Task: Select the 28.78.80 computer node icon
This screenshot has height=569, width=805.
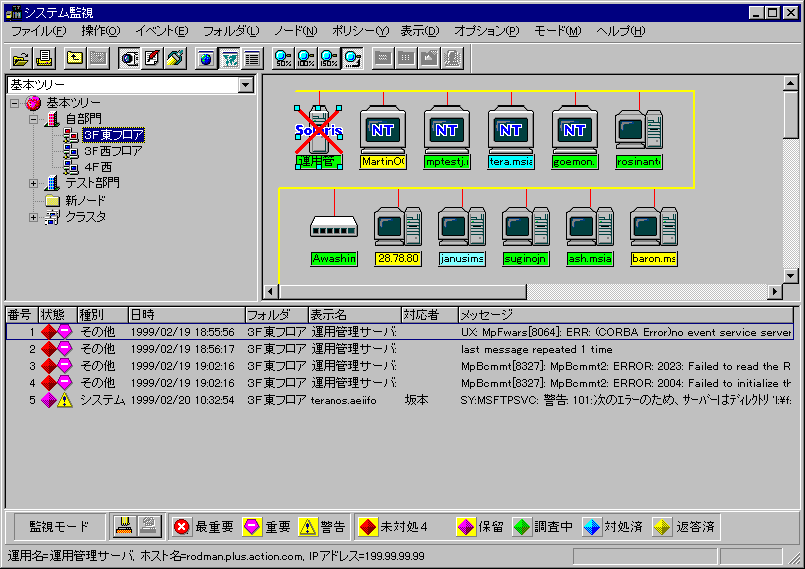Action: (398, 226)
